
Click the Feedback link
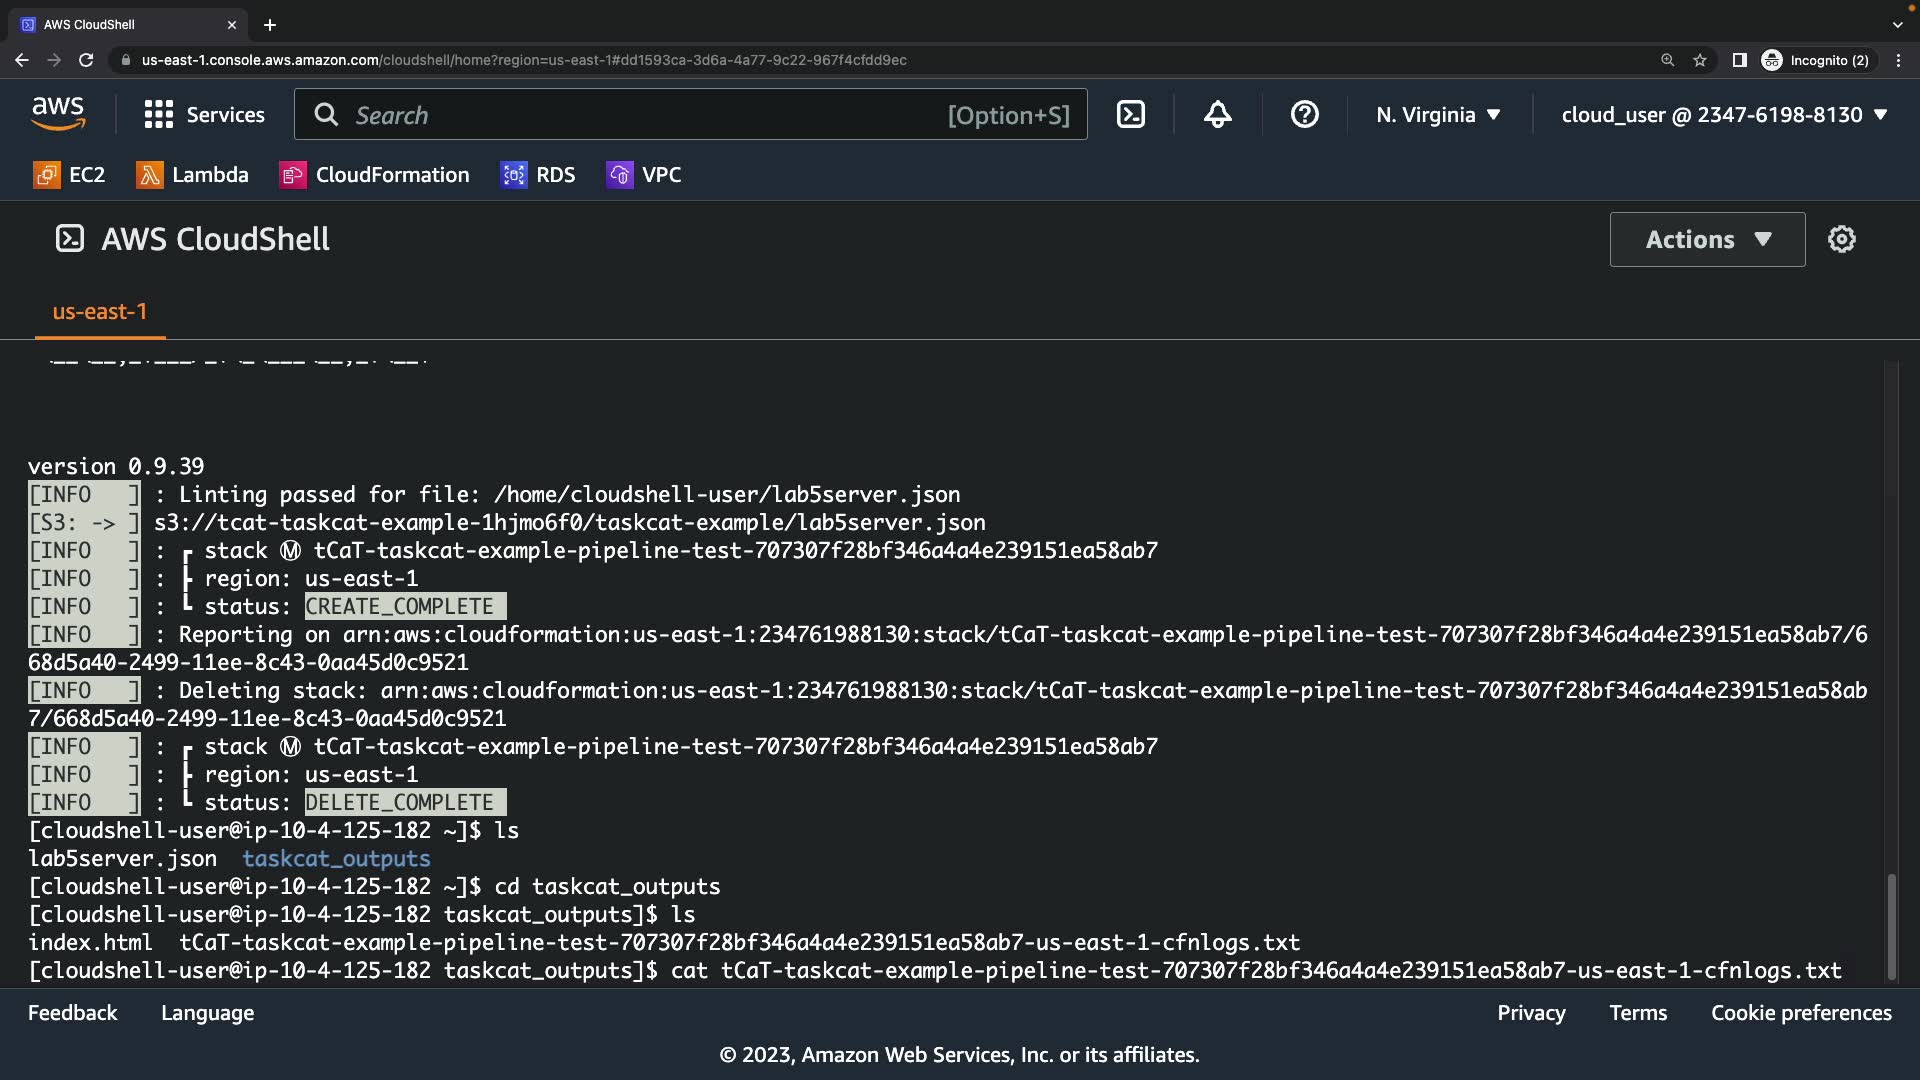(72, 1013)
